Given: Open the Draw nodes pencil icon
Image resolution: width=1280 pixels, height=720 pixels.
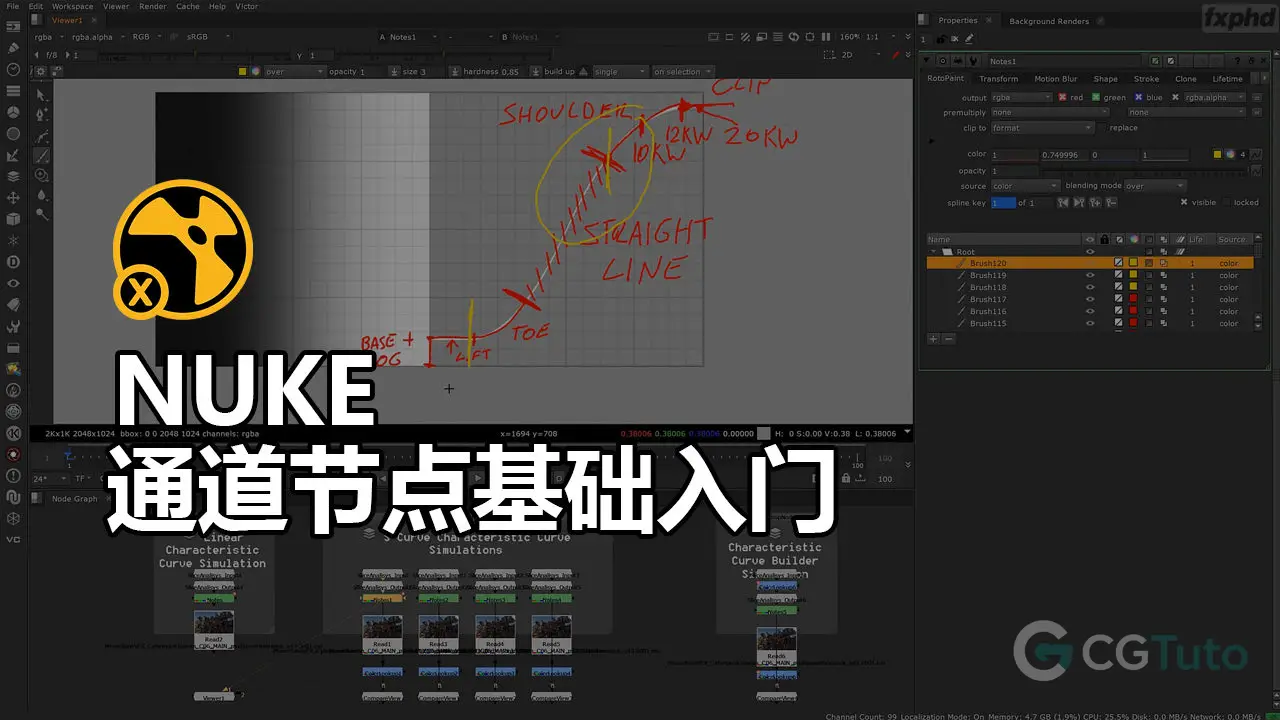Looking at the screenshot, I should tap(13, 47).
